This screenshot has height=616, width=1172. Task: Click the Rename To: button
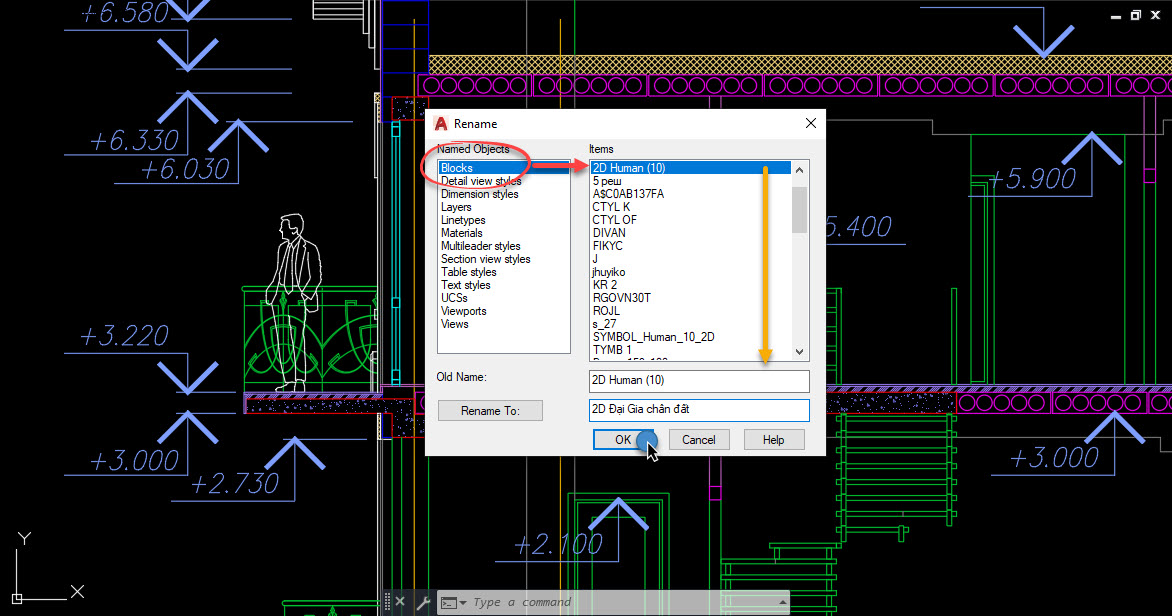pos(490,410)
